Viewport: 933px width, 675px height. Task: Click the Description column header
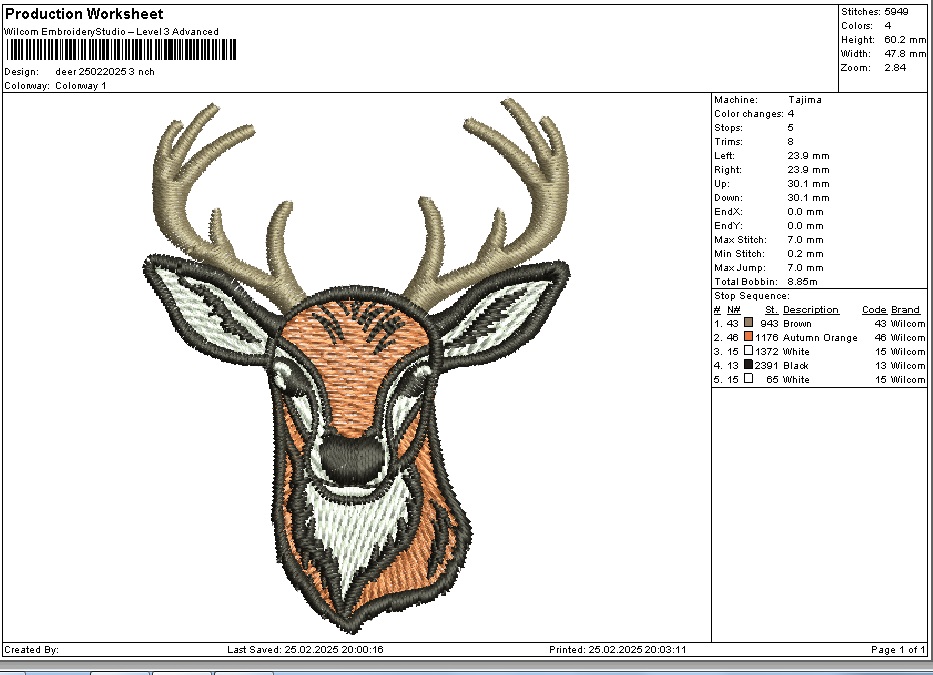(810, 310)
